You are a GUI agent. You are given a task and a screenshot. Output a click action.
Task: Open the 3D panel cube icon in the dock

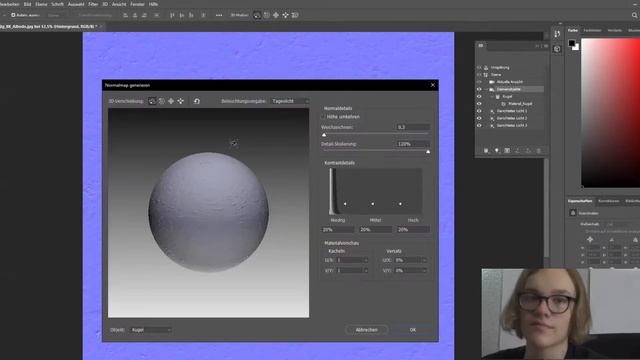tap(557, 49)
